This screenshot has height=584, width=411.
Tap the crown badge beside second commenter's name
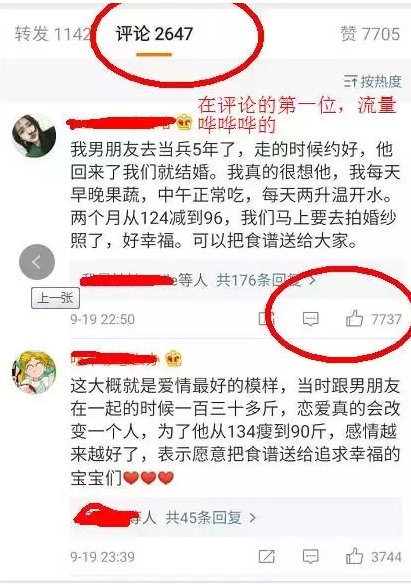(173, 359)
